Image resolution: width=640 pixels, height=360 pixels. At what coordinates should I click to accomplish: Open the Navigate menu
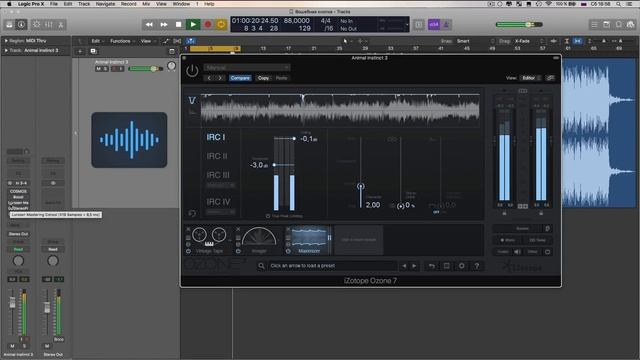tap(105, 4)
